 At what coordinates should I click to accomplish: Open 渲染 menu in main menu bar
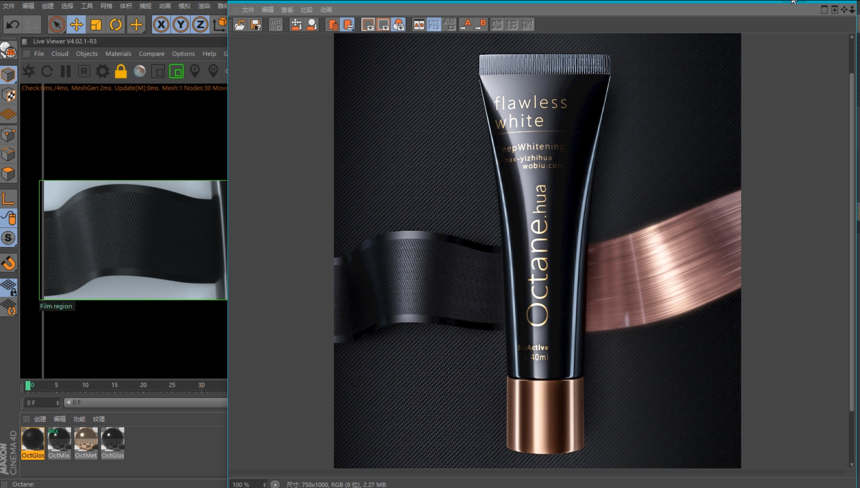click(204, 6)
